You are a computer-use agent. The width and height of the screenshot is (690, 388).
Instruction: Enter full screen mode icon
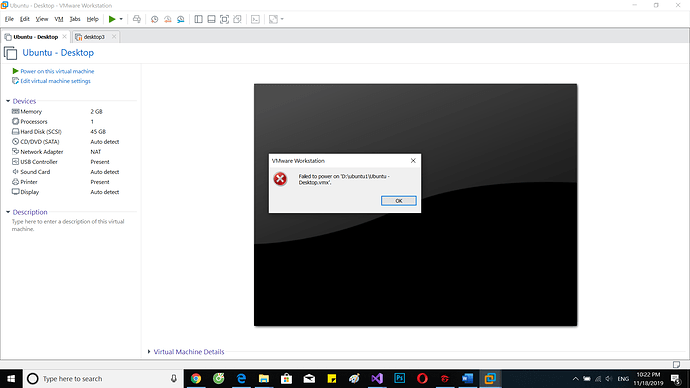tap(224, 19)
